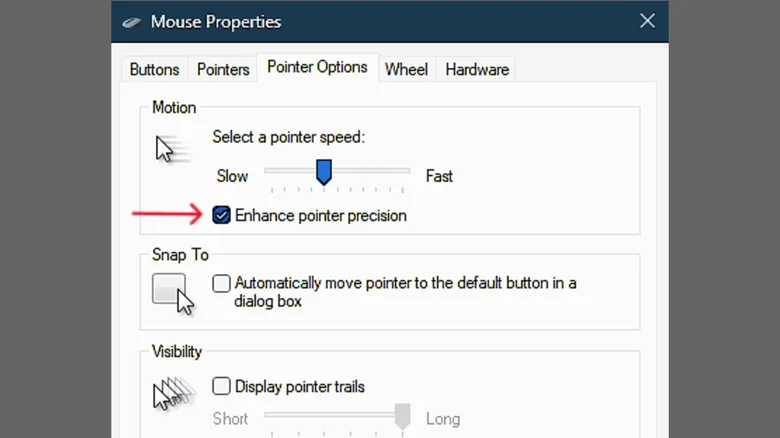Screen dimensions: 780x438
Task: Click the blue pointer speed slider thumb
Action: click(x=324, y=172)
